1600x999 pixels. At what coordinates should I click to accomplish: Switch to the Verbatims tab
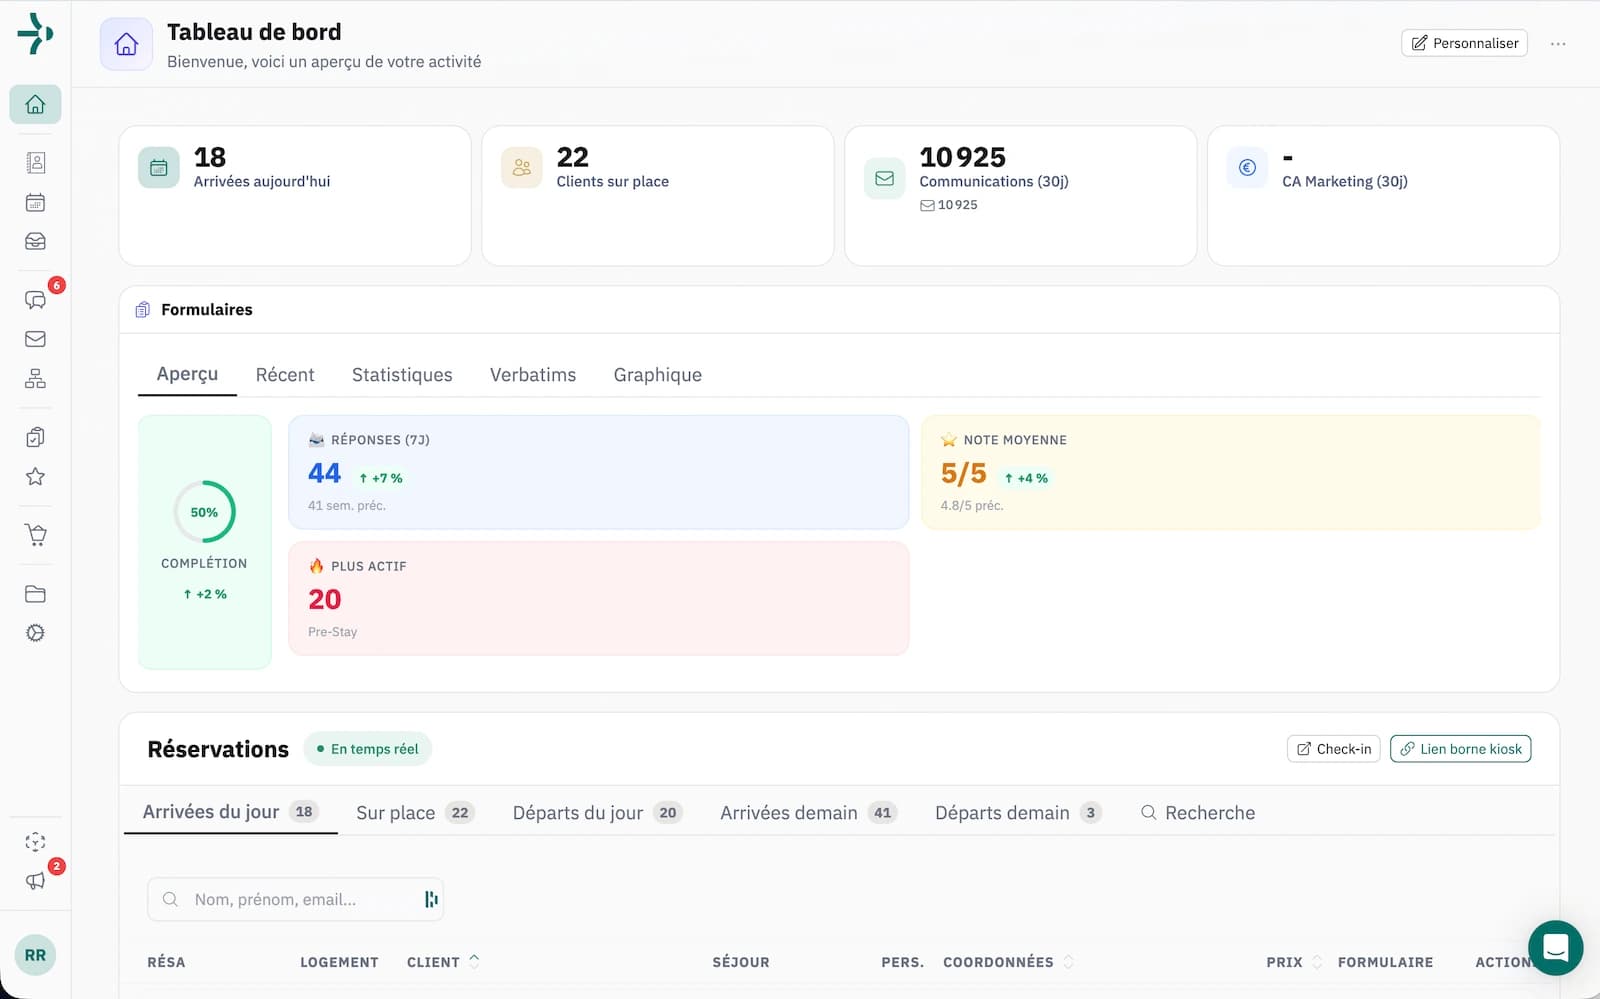533,375
